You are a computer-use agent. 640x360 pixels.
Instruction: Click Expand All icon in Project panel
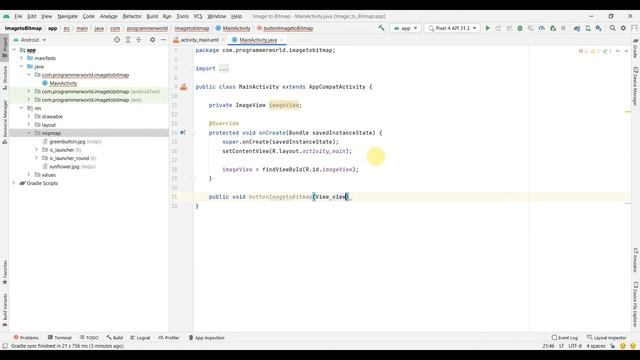click(x=128, y=40)
